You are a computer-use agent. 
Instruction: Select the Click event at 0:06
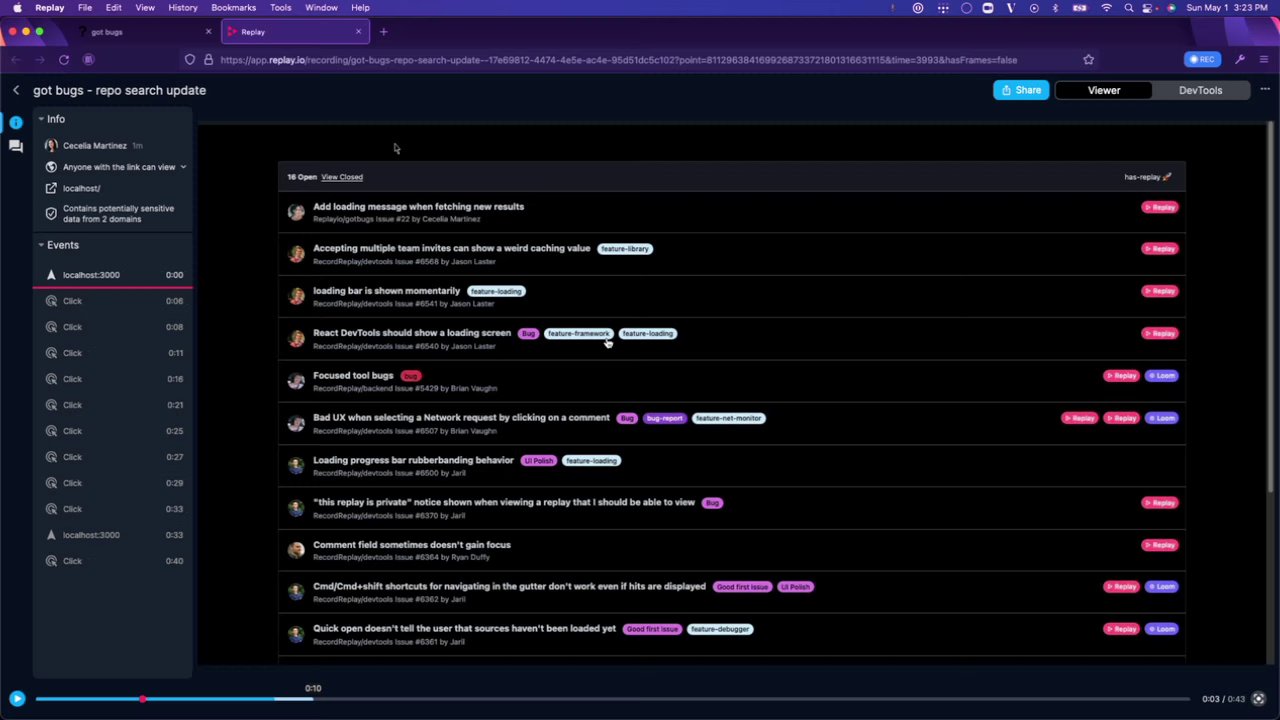click(113, 301)
